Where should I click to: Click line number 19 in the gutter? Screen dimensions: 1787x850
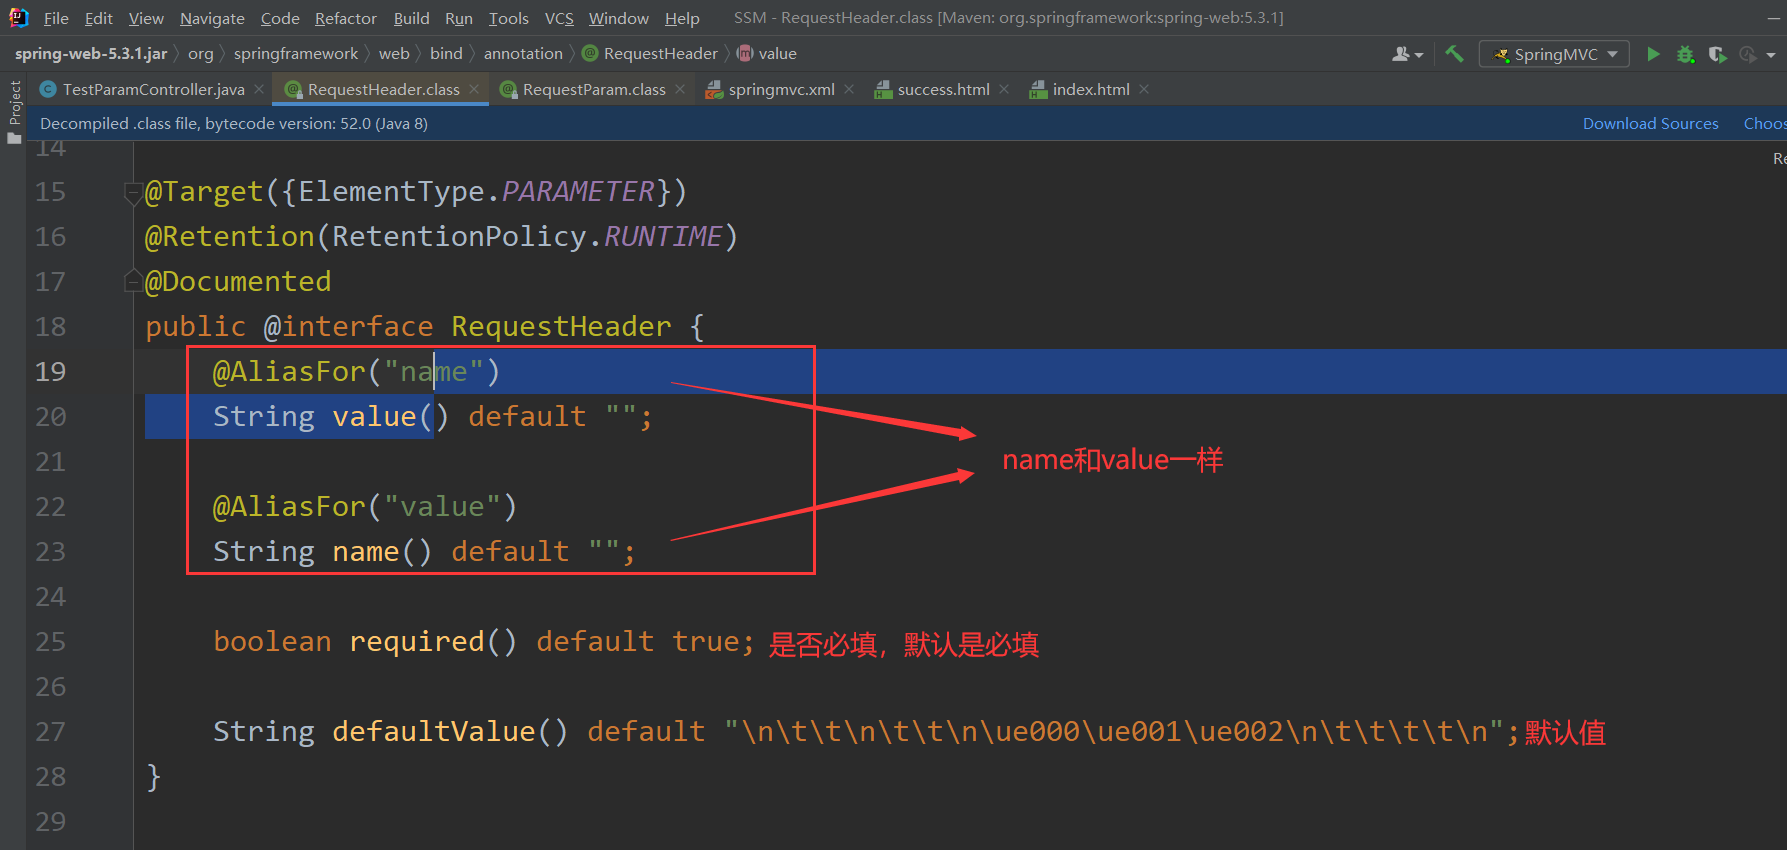[50, 372]
